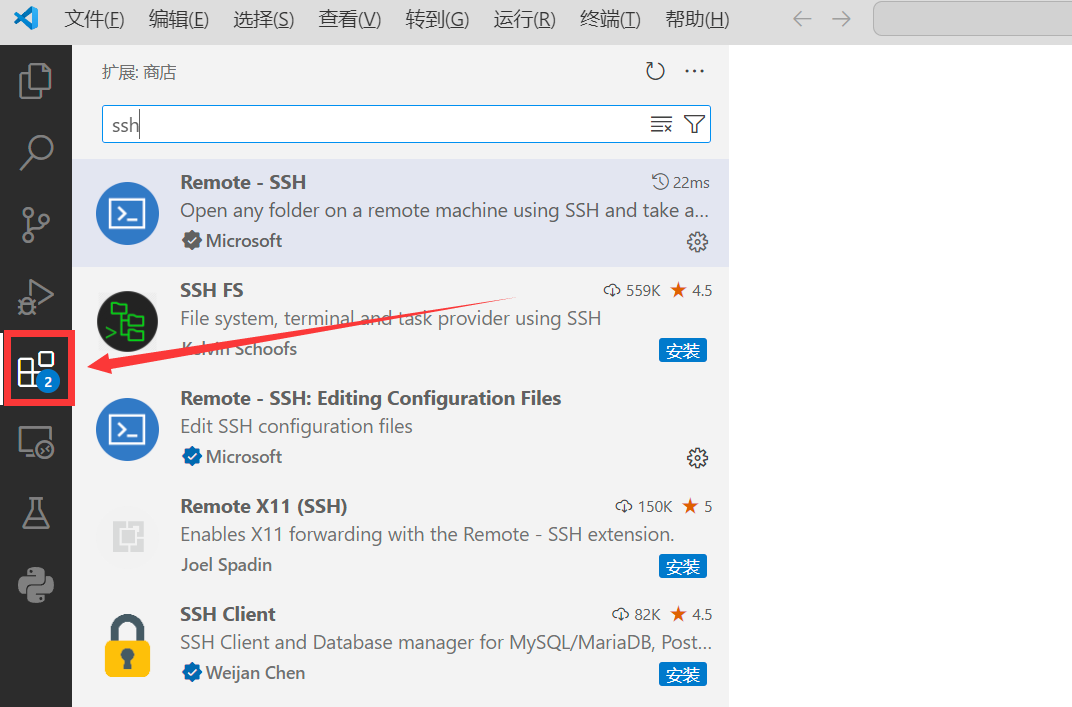Open extension filter dropdown
Viewport: 1072px width, 707px height.
tap(695, 124)
